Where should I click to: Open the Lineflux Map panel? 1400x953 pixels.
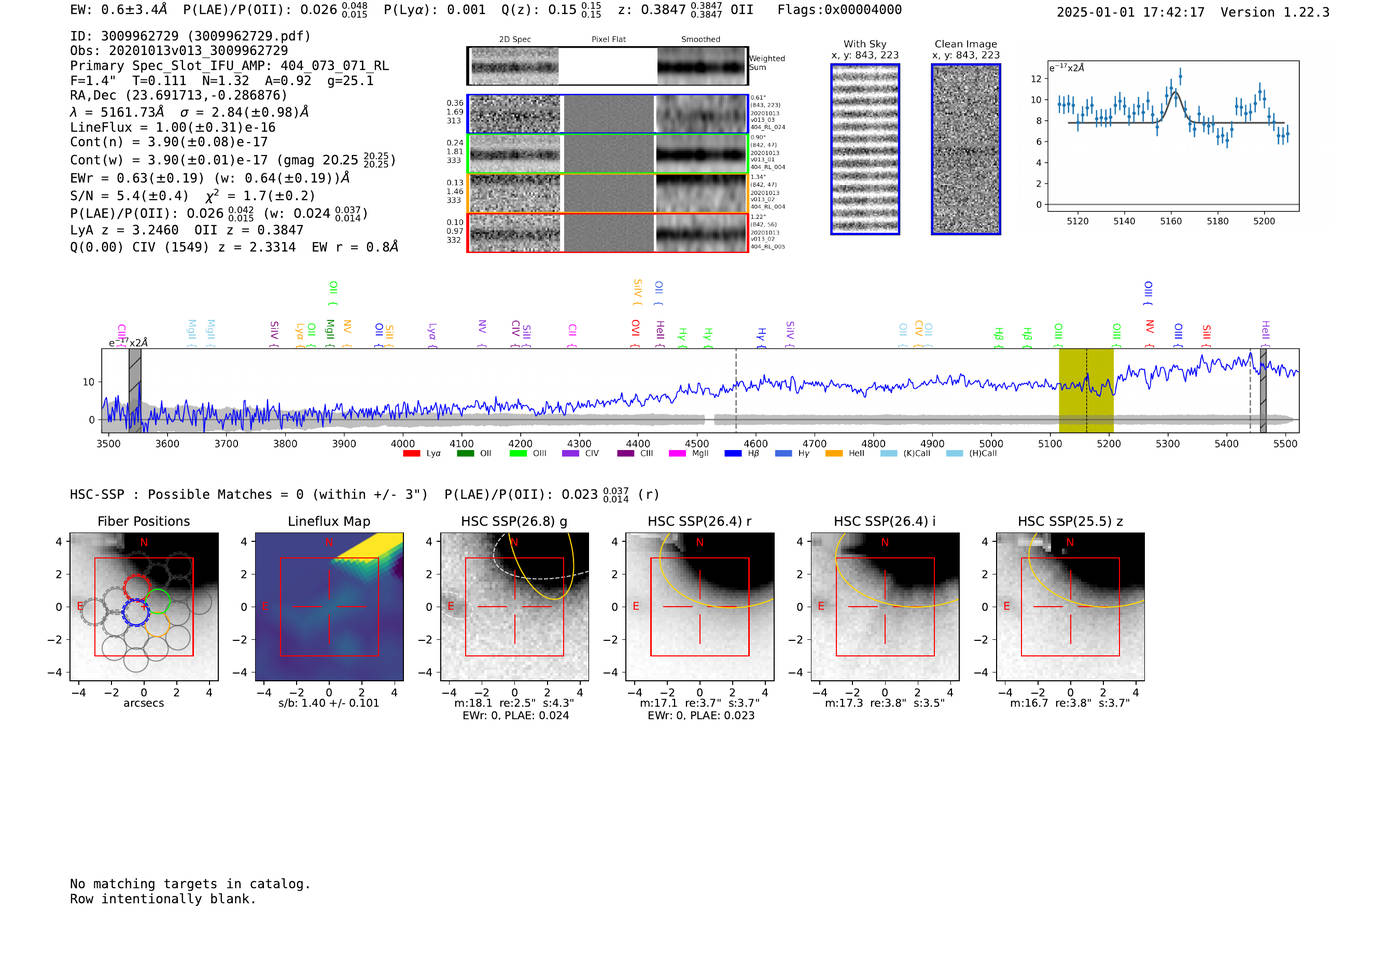(329, 607)
